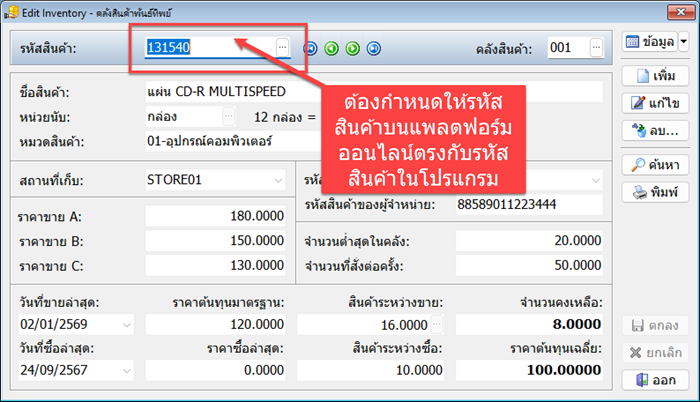Expand the STORE01 storage location dropdown
Image resolution: width=700 pixels, height=402 pixels.
coord(277,180)
